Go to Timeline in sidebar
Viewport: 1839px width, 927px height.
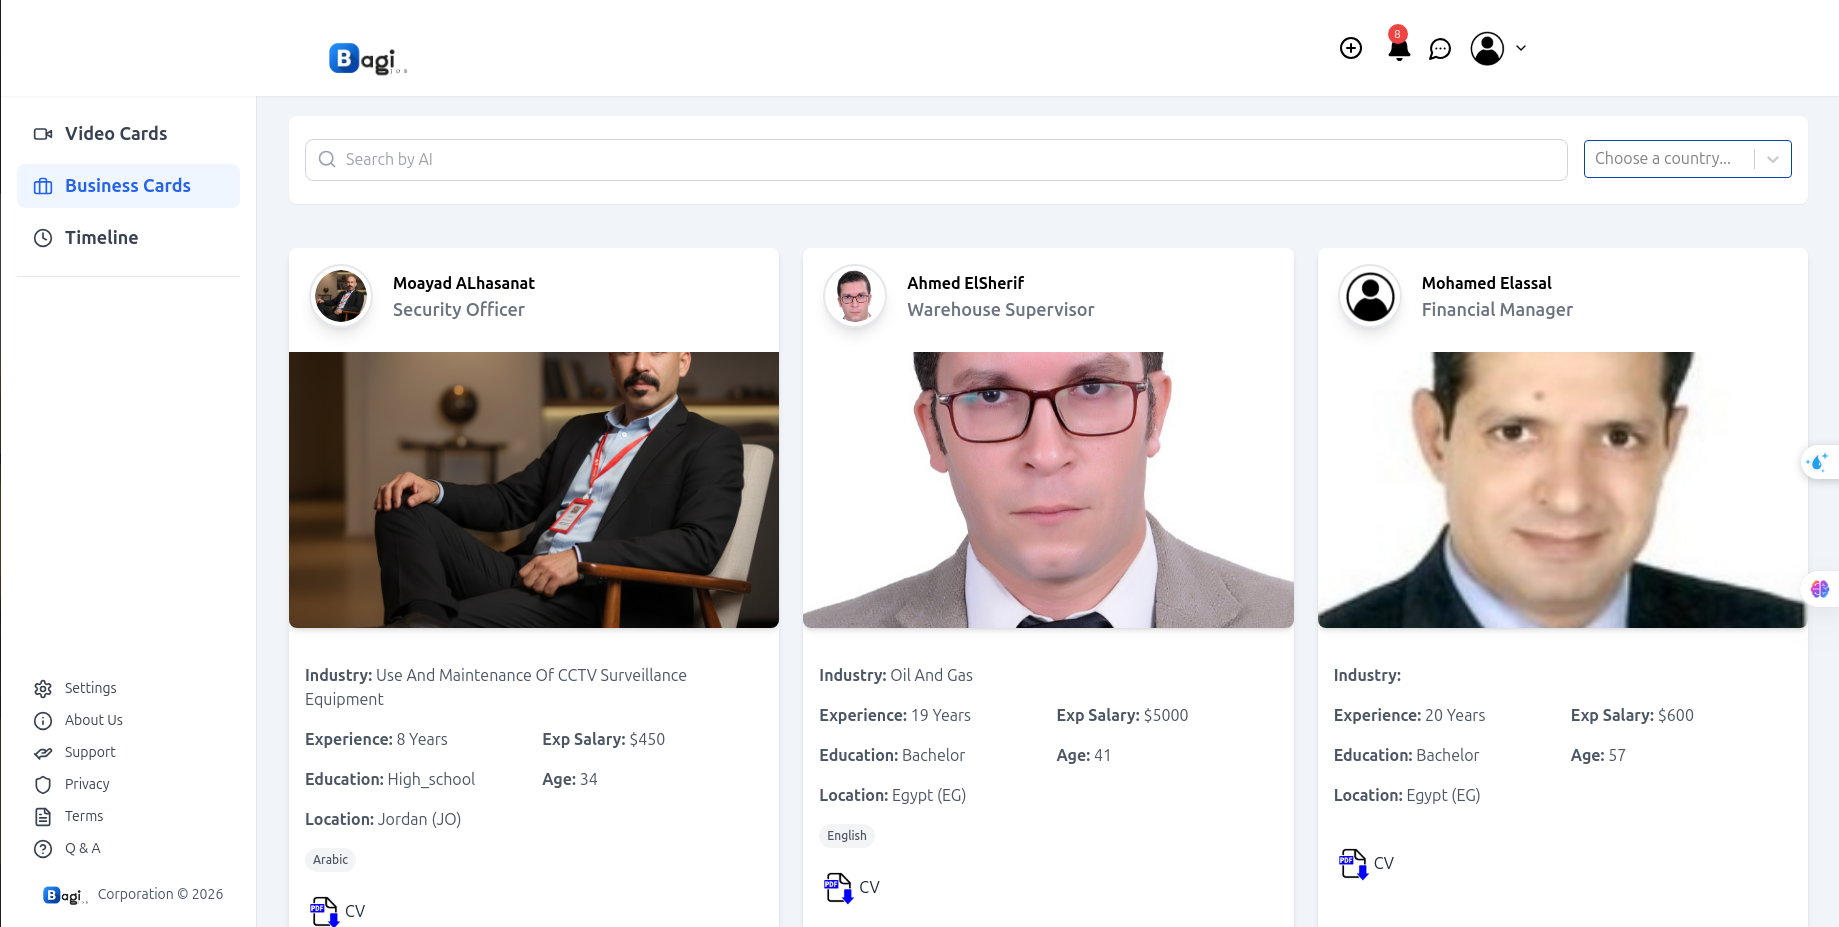pos(101,238)
